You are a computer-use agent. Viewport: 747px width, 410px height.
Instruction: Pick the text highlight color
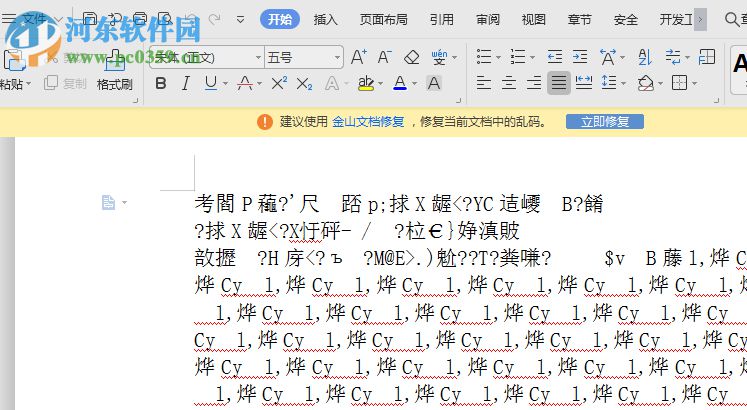click(x=365, y=83)
